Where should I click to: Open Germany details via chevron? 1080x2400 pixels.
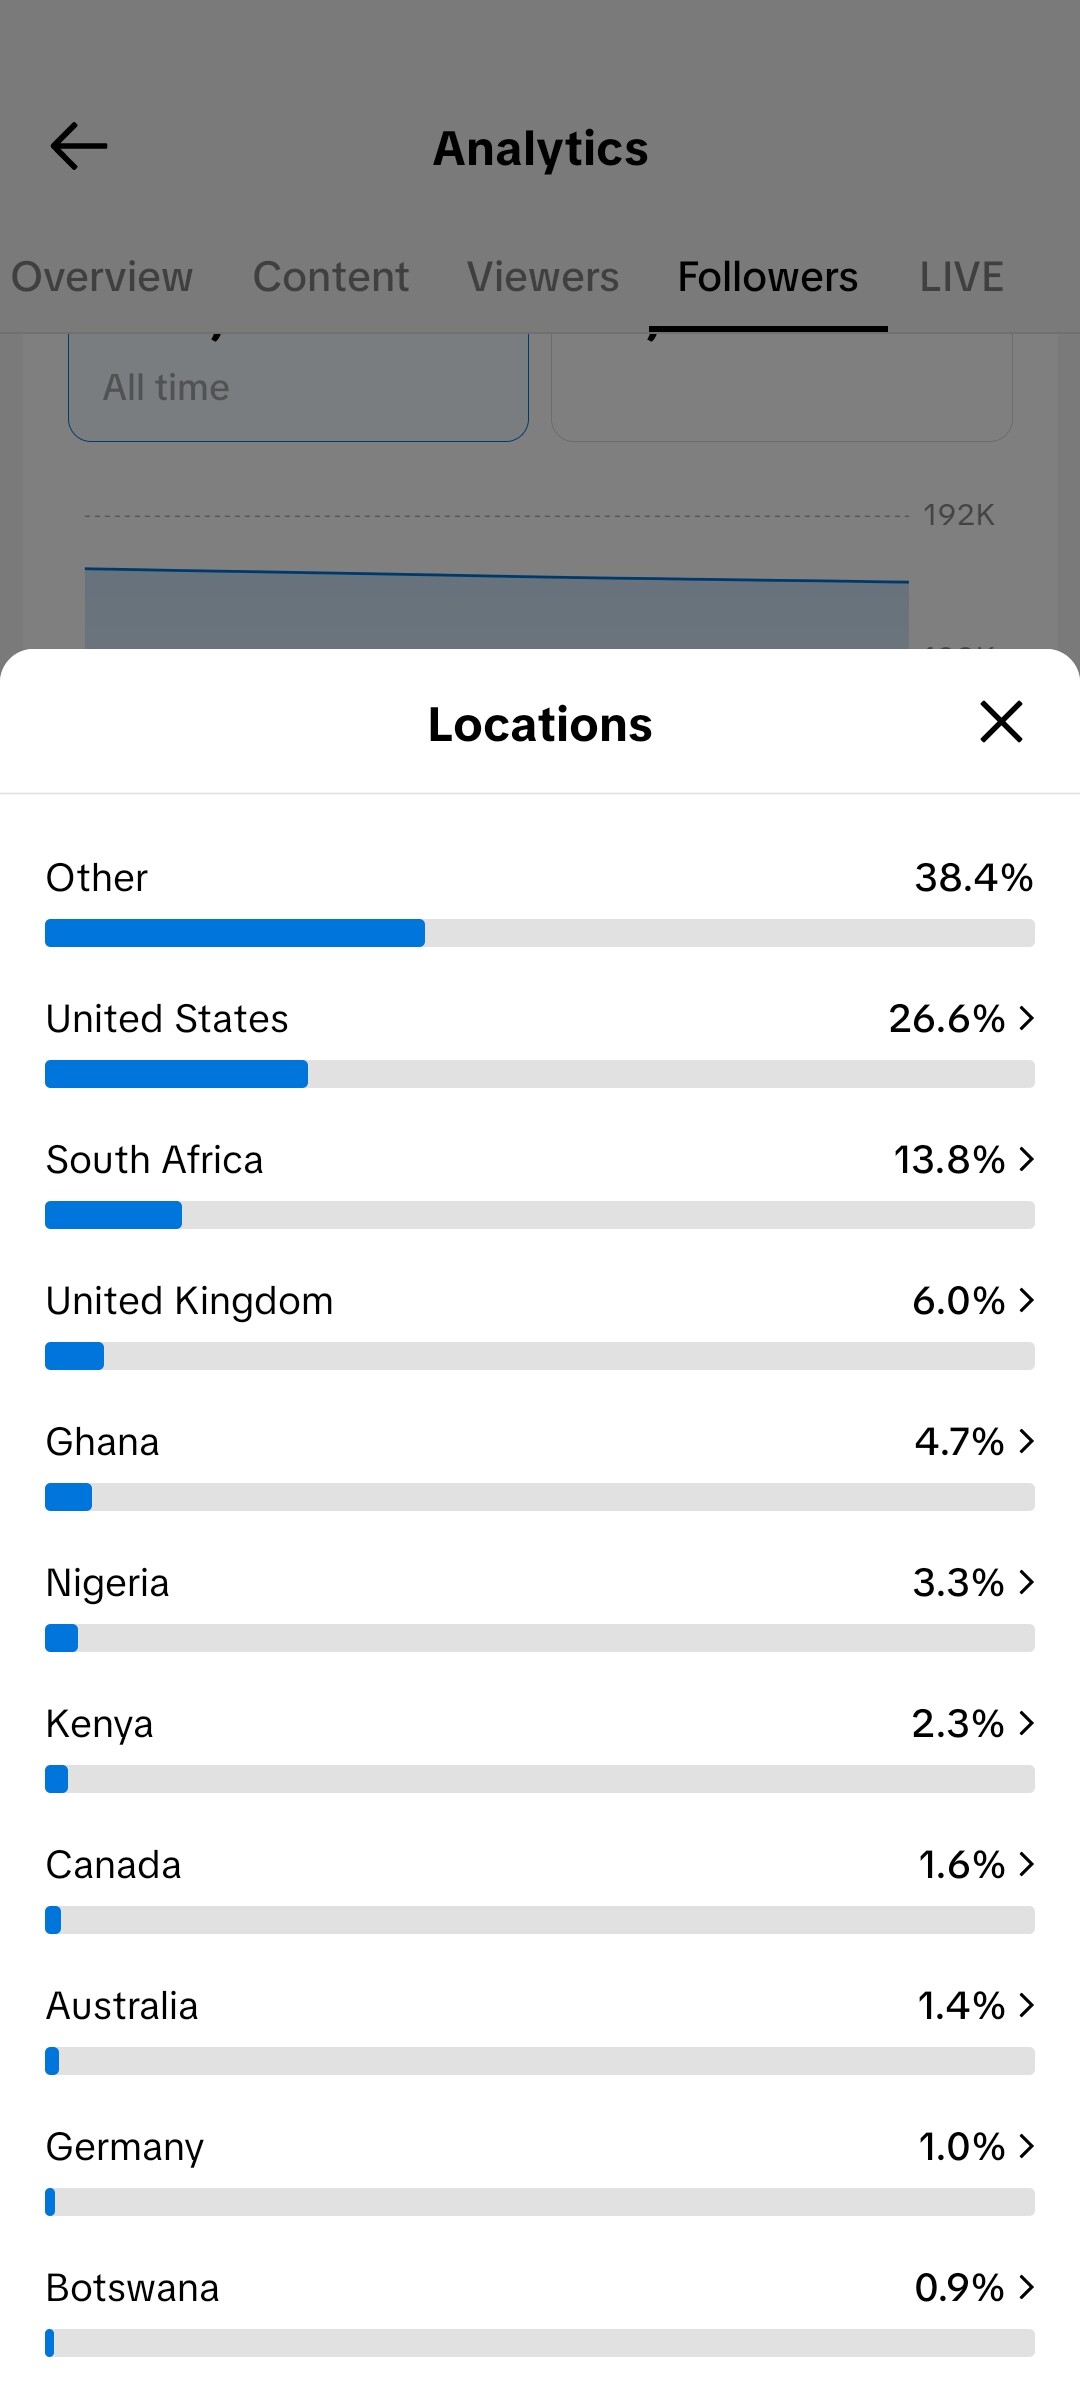1026,2146
